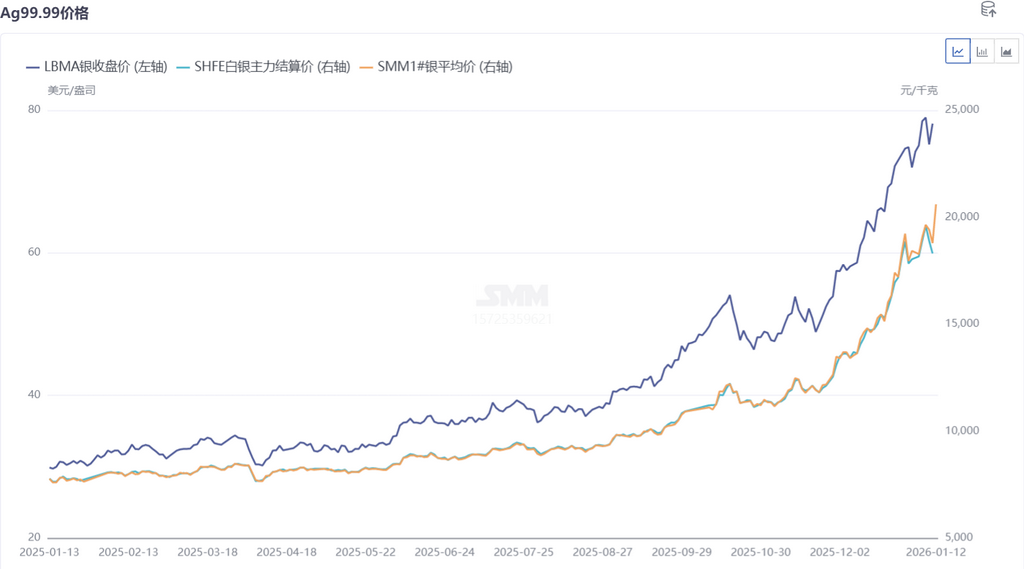The width and height of the screenshot is (1024, 569).
Task: Toggle the LBMA银收盘价 legend series
Action: (x=97, y=67)
